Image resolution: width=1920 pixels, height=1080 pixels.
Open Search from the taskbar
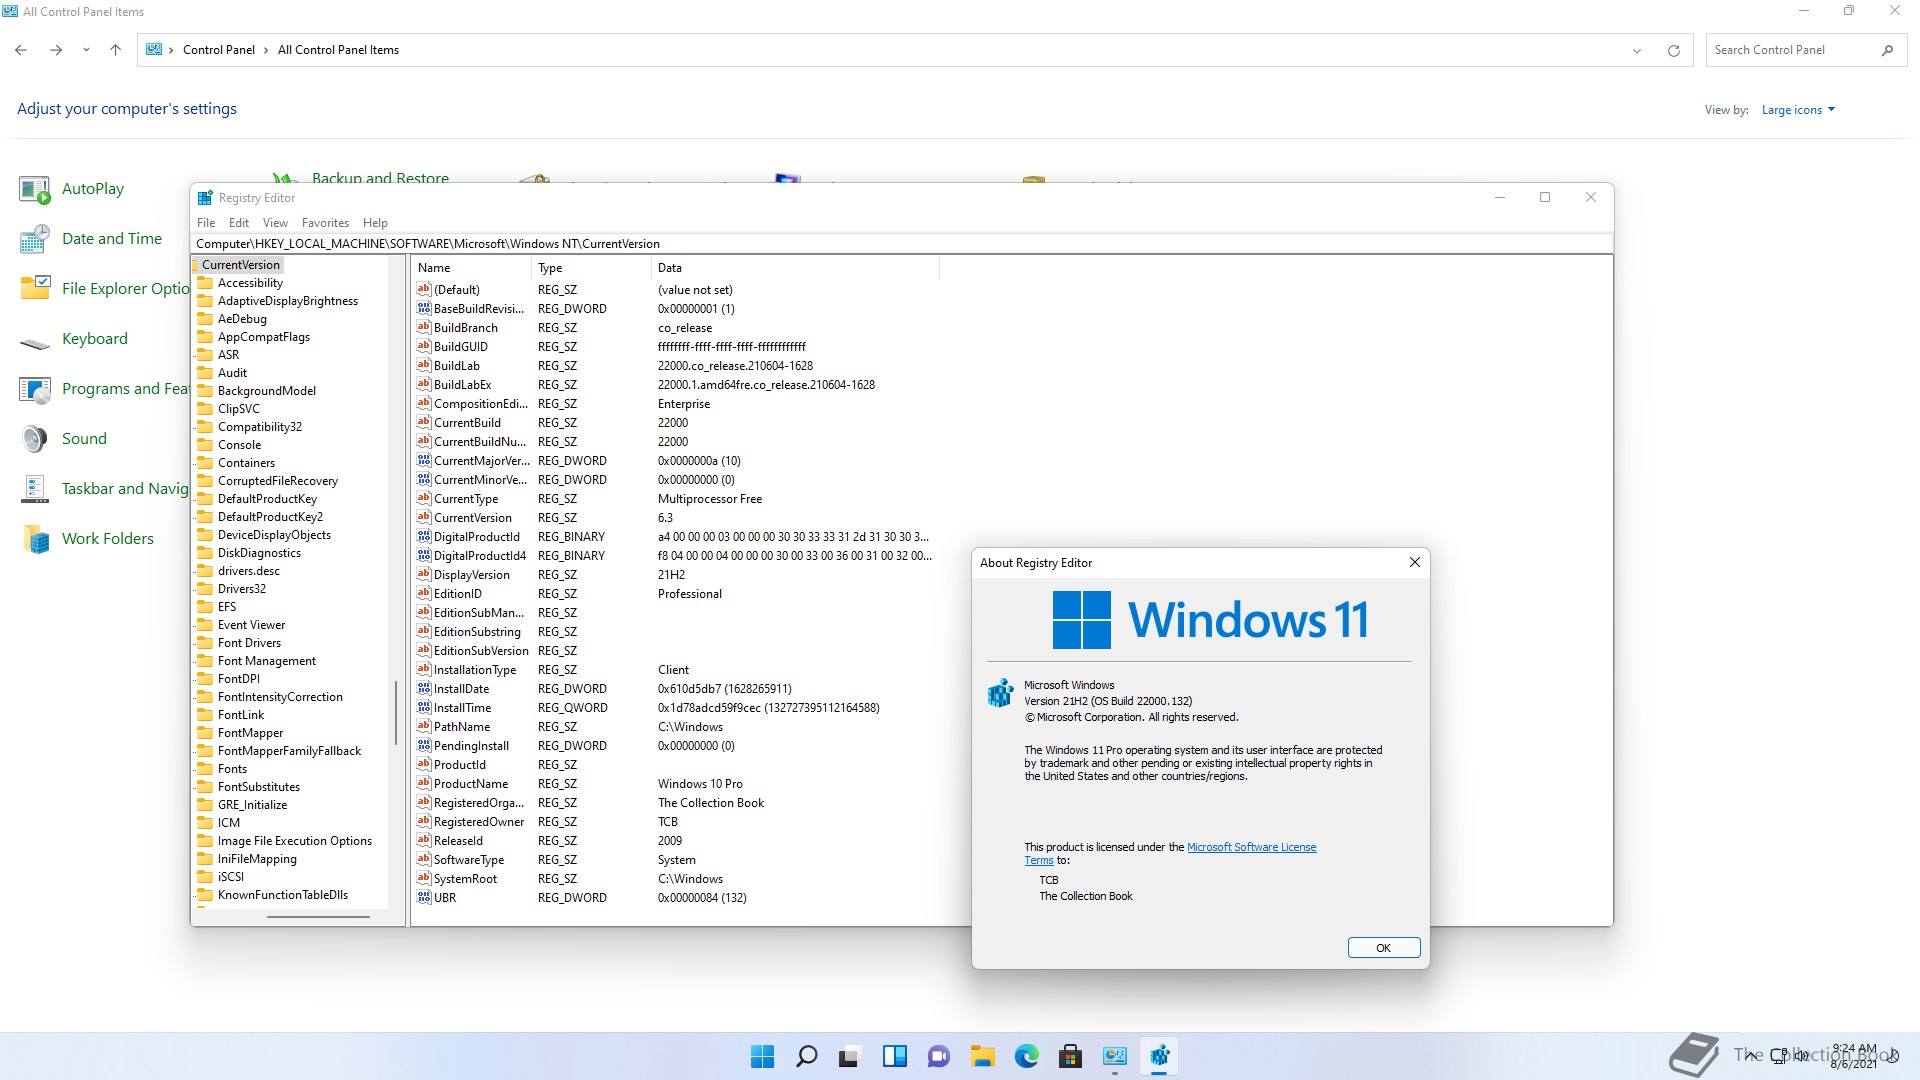(806, 1056)
